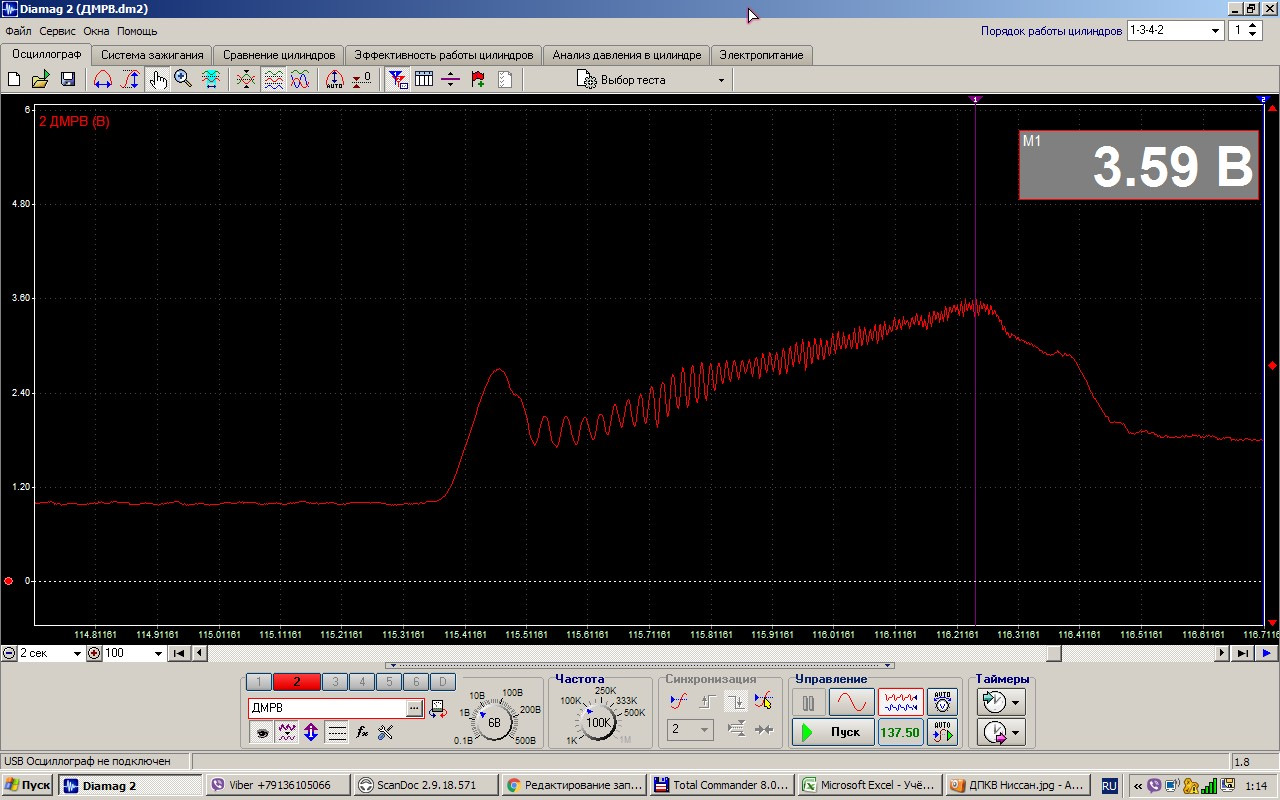Screen dimensions: 1280x800
Task: Open the Сервис menu
Action: (x=58, y=31)
